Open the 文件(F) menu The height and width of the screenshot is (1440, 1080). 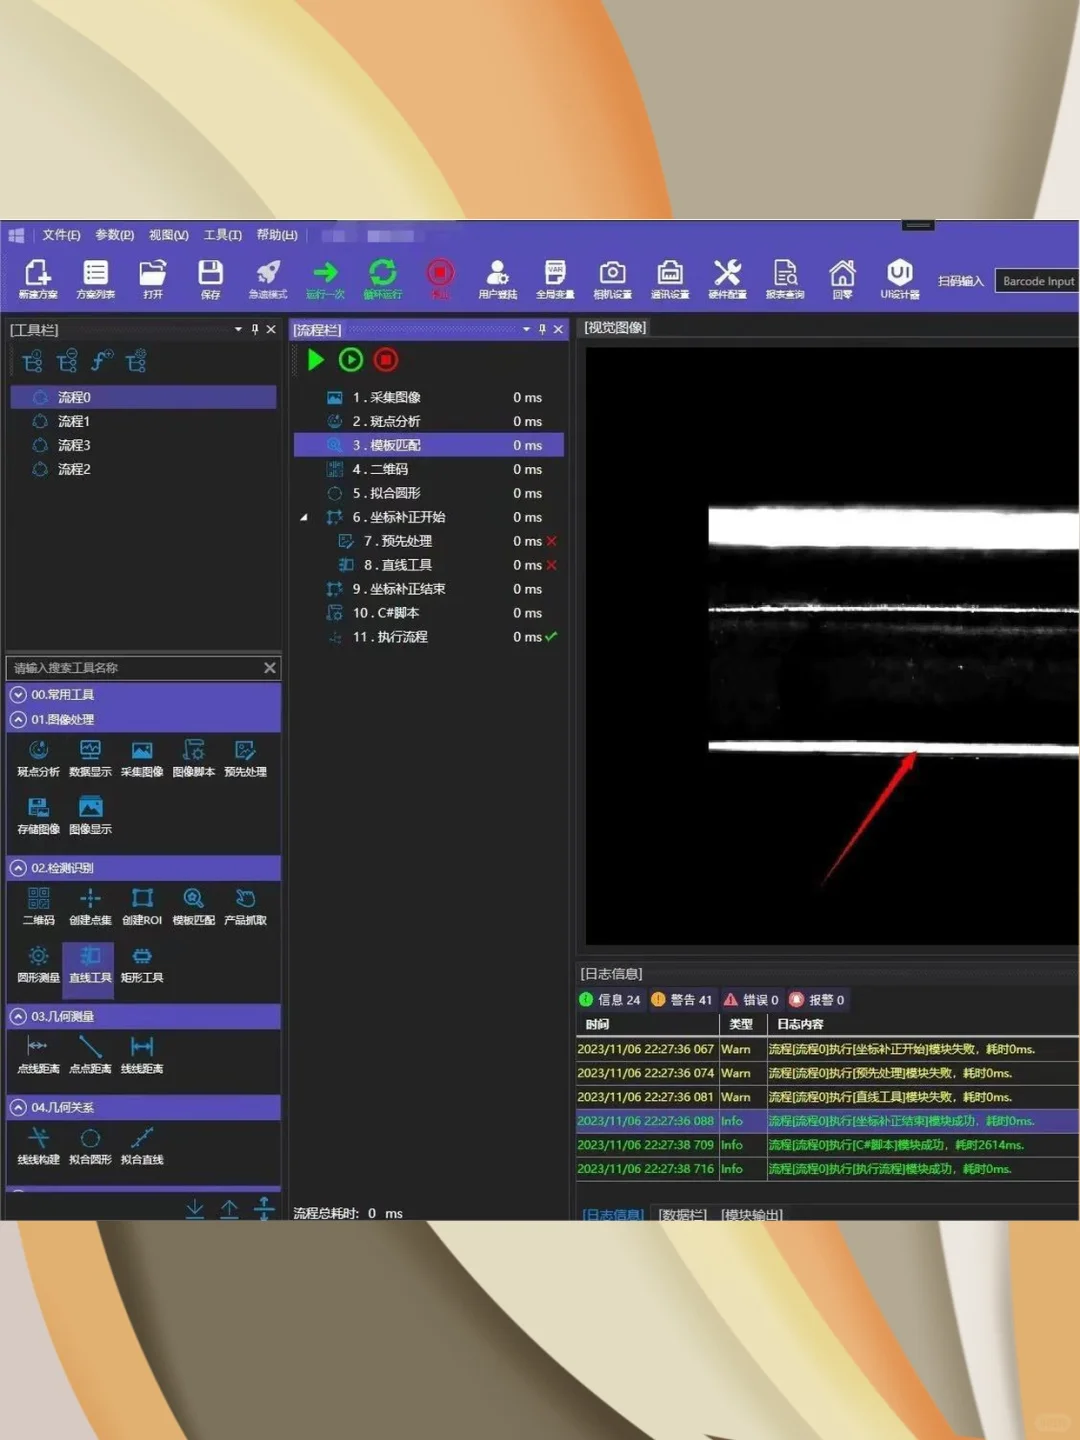pos(61,235)
